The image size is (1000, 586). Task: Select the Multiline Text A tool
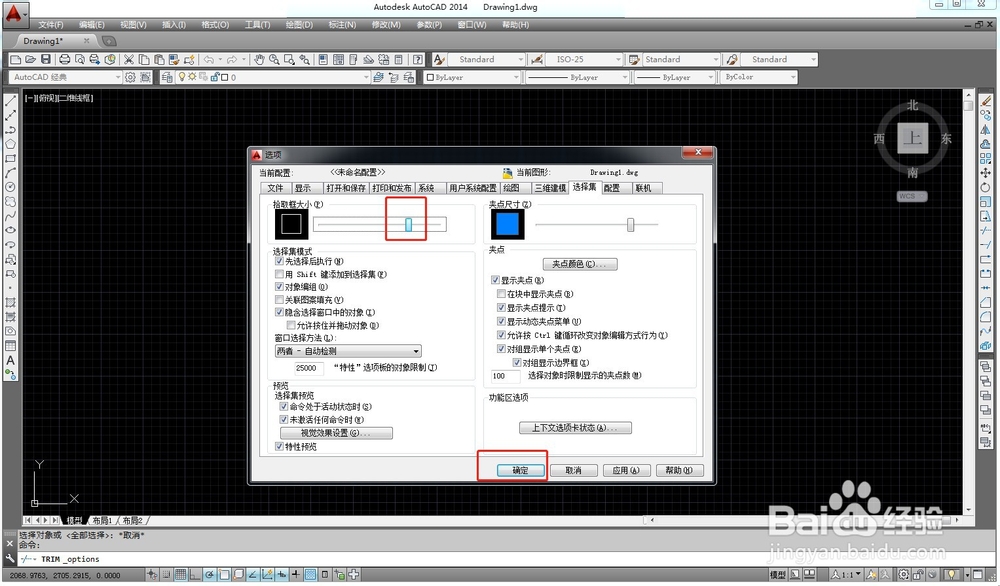(x=10, y=360)
